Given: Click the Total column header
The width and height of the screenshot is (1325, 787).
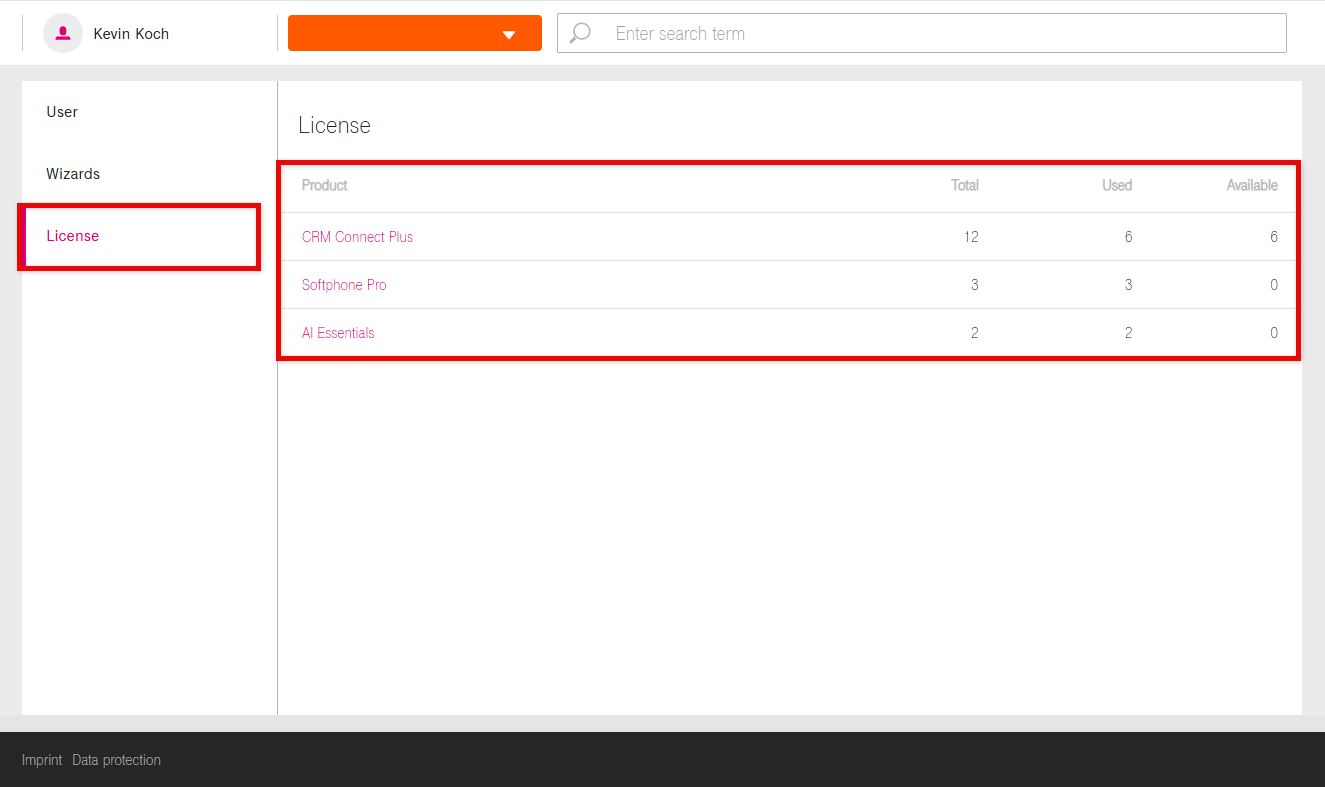Looking at the screenshot, I should (x=964, y=185).
